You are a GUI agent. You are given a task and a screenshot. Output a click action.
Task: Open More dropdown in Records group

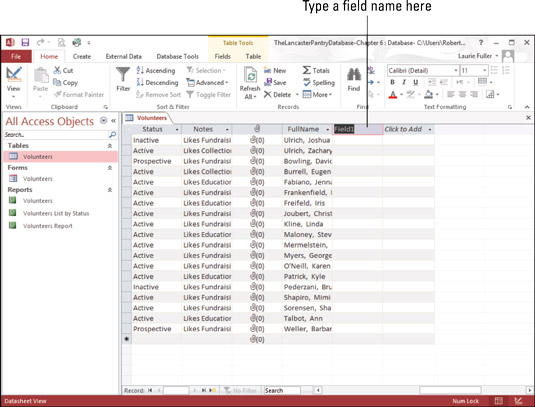(317, 95)
